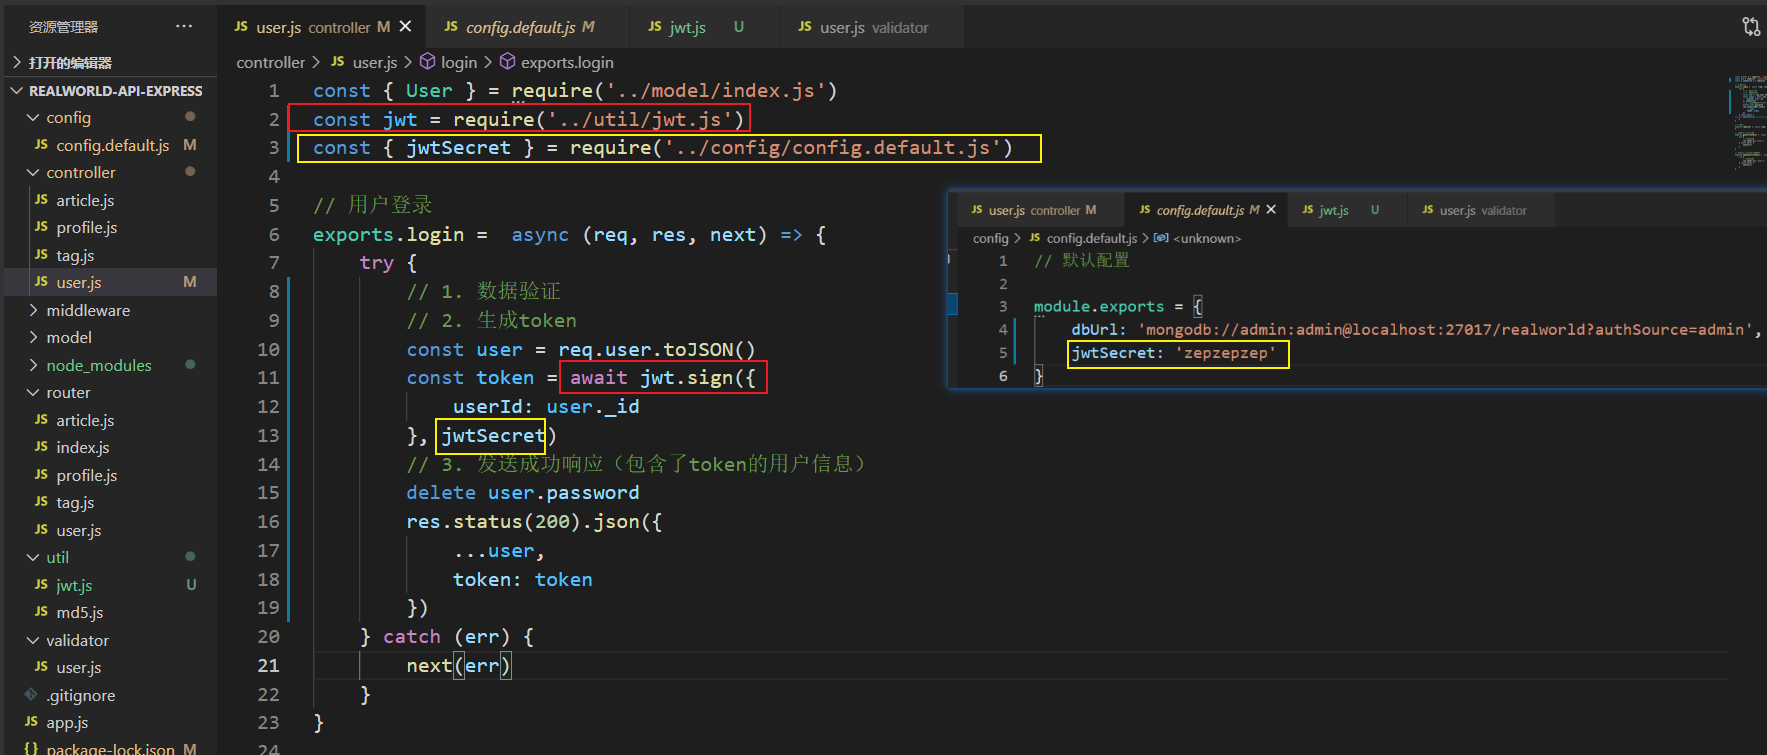Screen dimensions: 1767x755
Task: Open profile.js under router folder
Action: [87, 476]
